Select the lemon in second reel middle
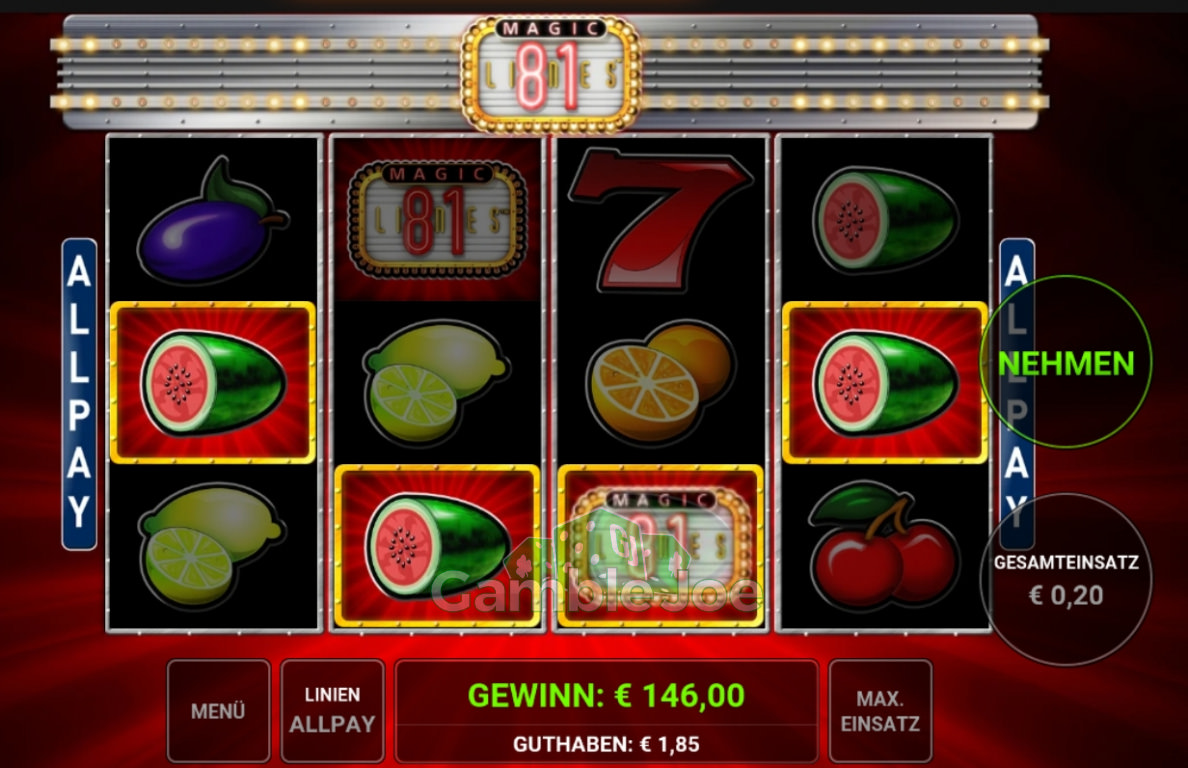Image resolution: width=1188 pixels, height=768 pixels. pos(436,381)
